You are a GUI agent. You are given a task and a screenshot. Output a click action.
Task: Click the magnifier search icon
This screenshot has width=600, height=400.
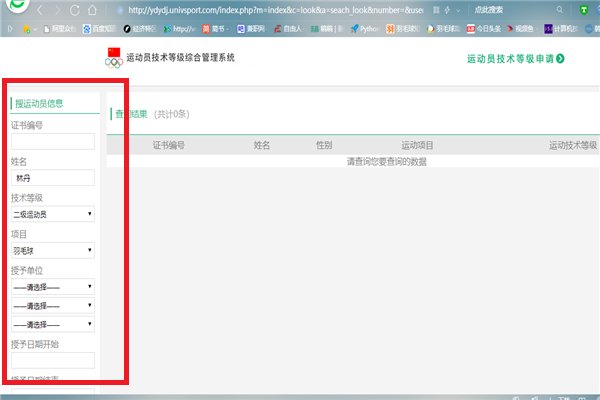[x=559, y=10]
